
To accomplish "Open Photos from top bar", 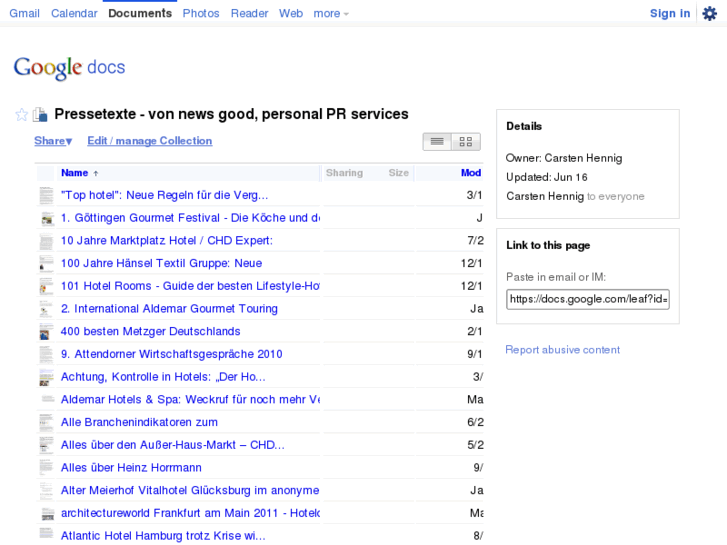I will [x=201, y=13].
